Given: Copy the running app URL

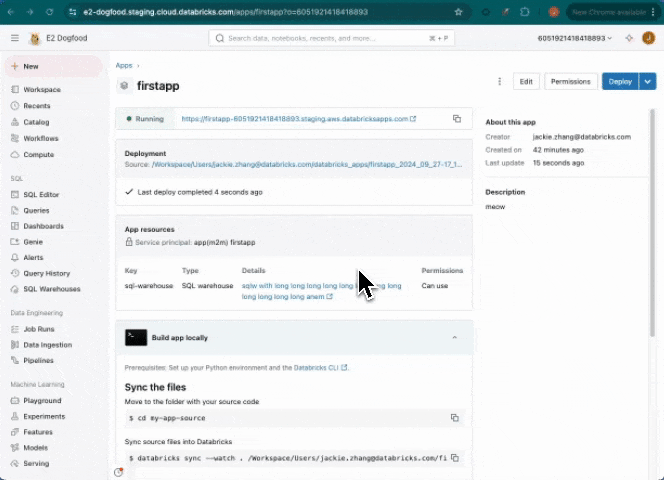Looking at the screenshot, I should coord(456,118).
